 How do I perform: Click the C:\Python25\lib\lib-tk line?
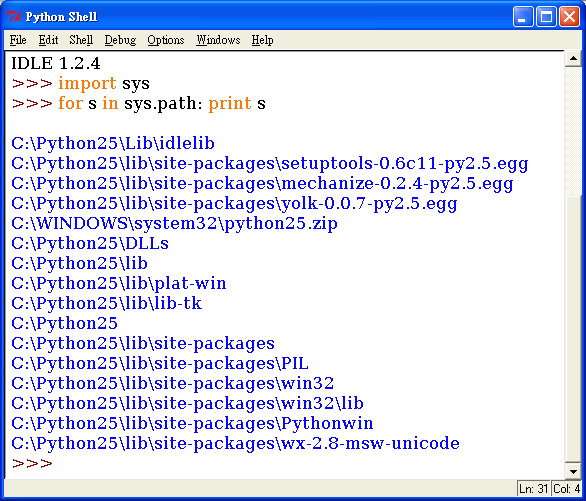click(107, 303)
